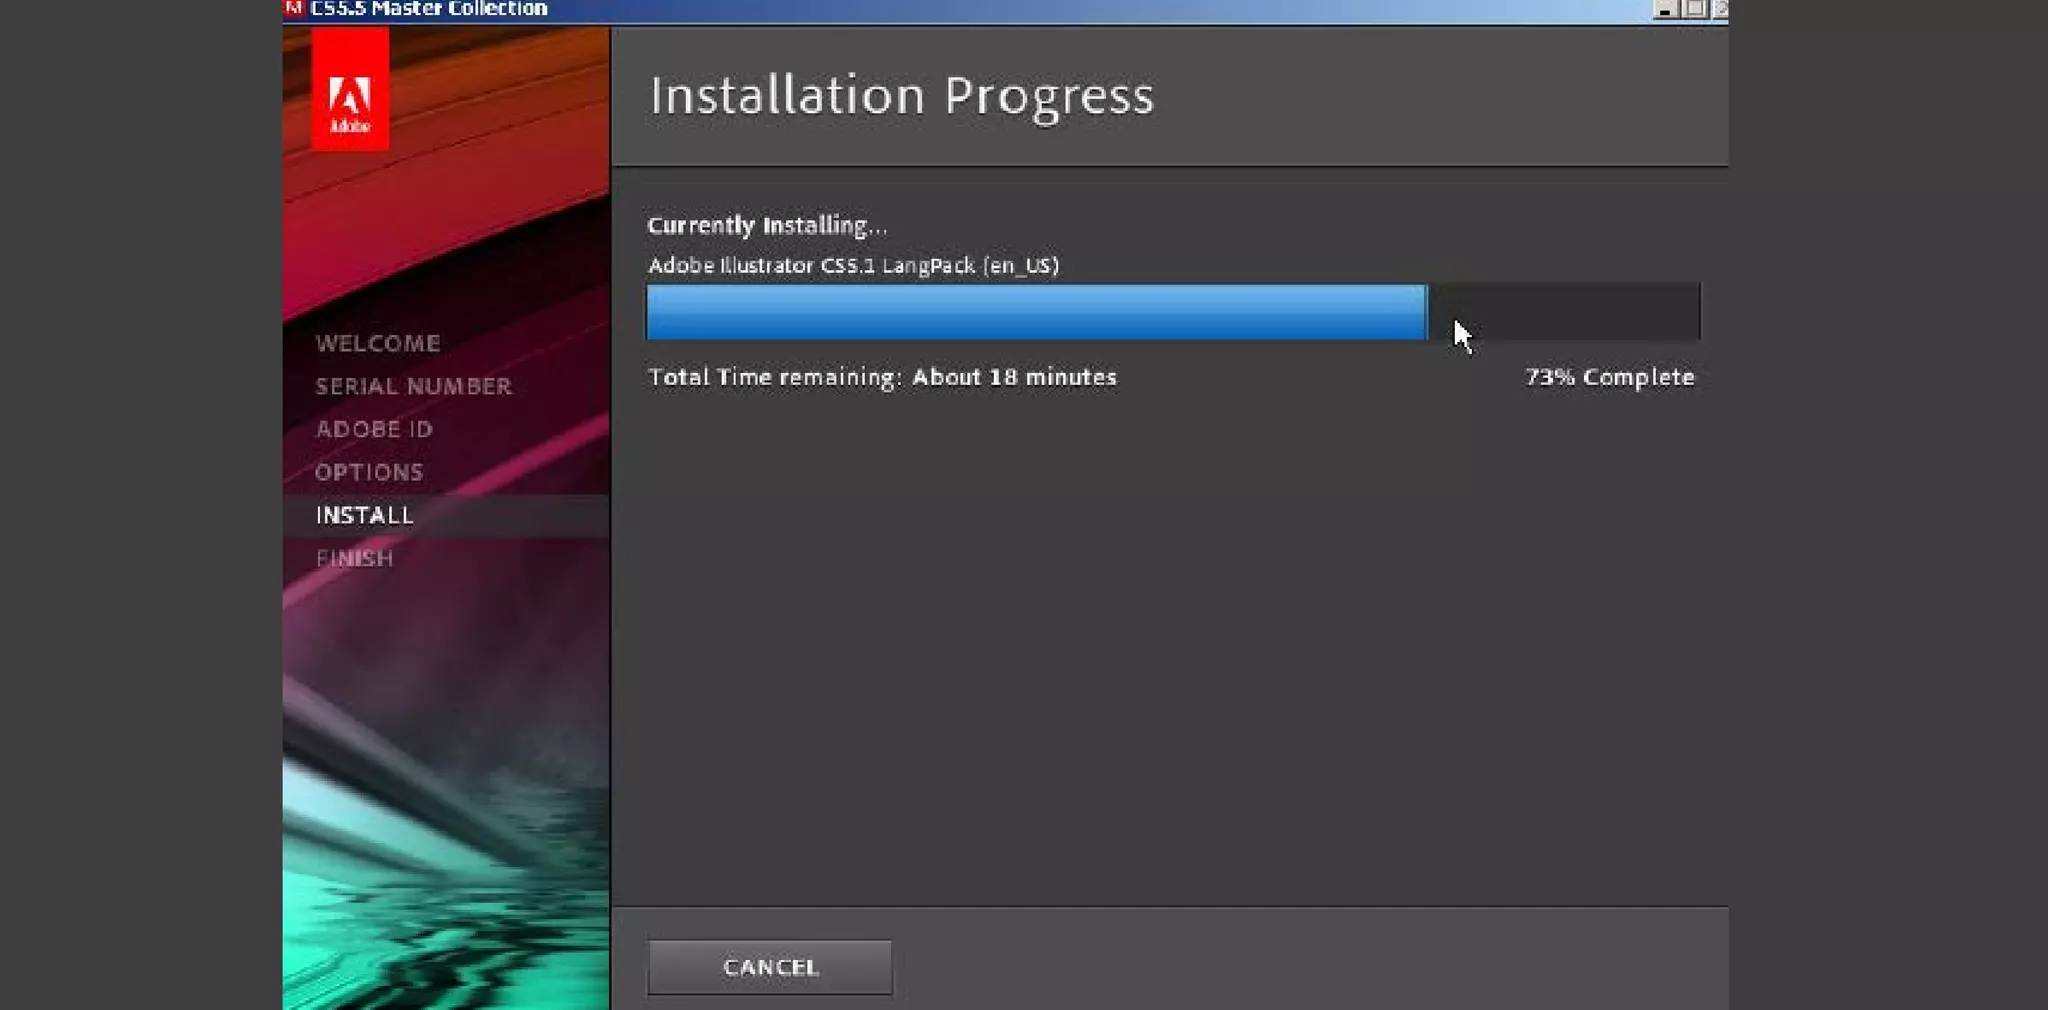Select the Adobe ID step
Screen dimensions: 2048x1010
tap(374, 429)
